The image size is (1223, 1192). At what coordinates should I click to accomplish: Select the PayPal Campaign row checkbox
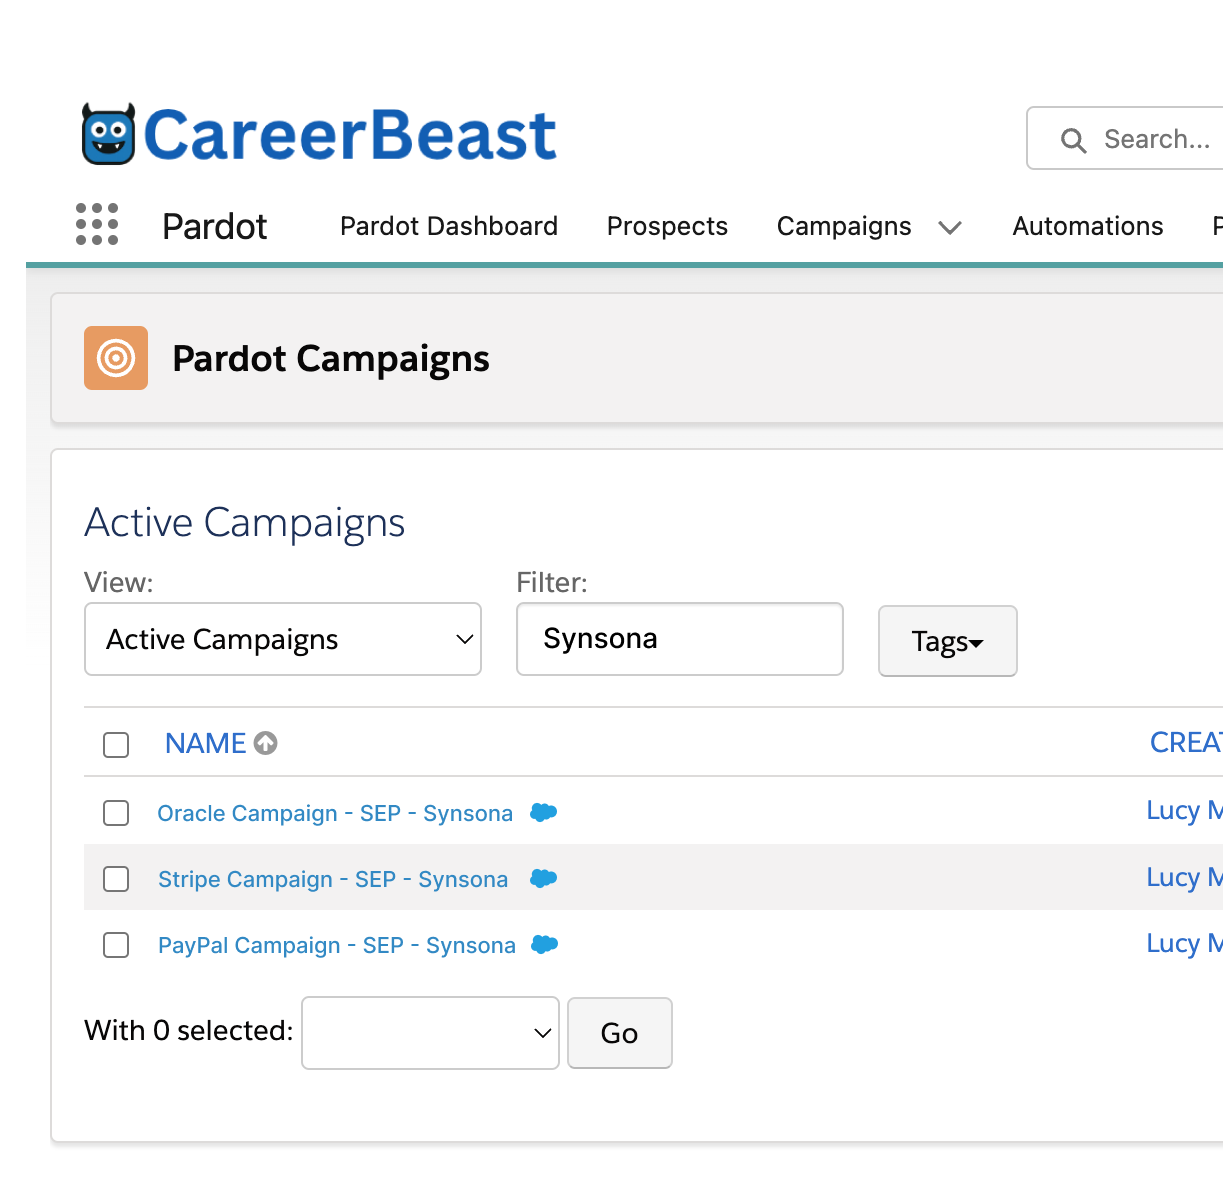pyautogui.click(x=116, y=945)
